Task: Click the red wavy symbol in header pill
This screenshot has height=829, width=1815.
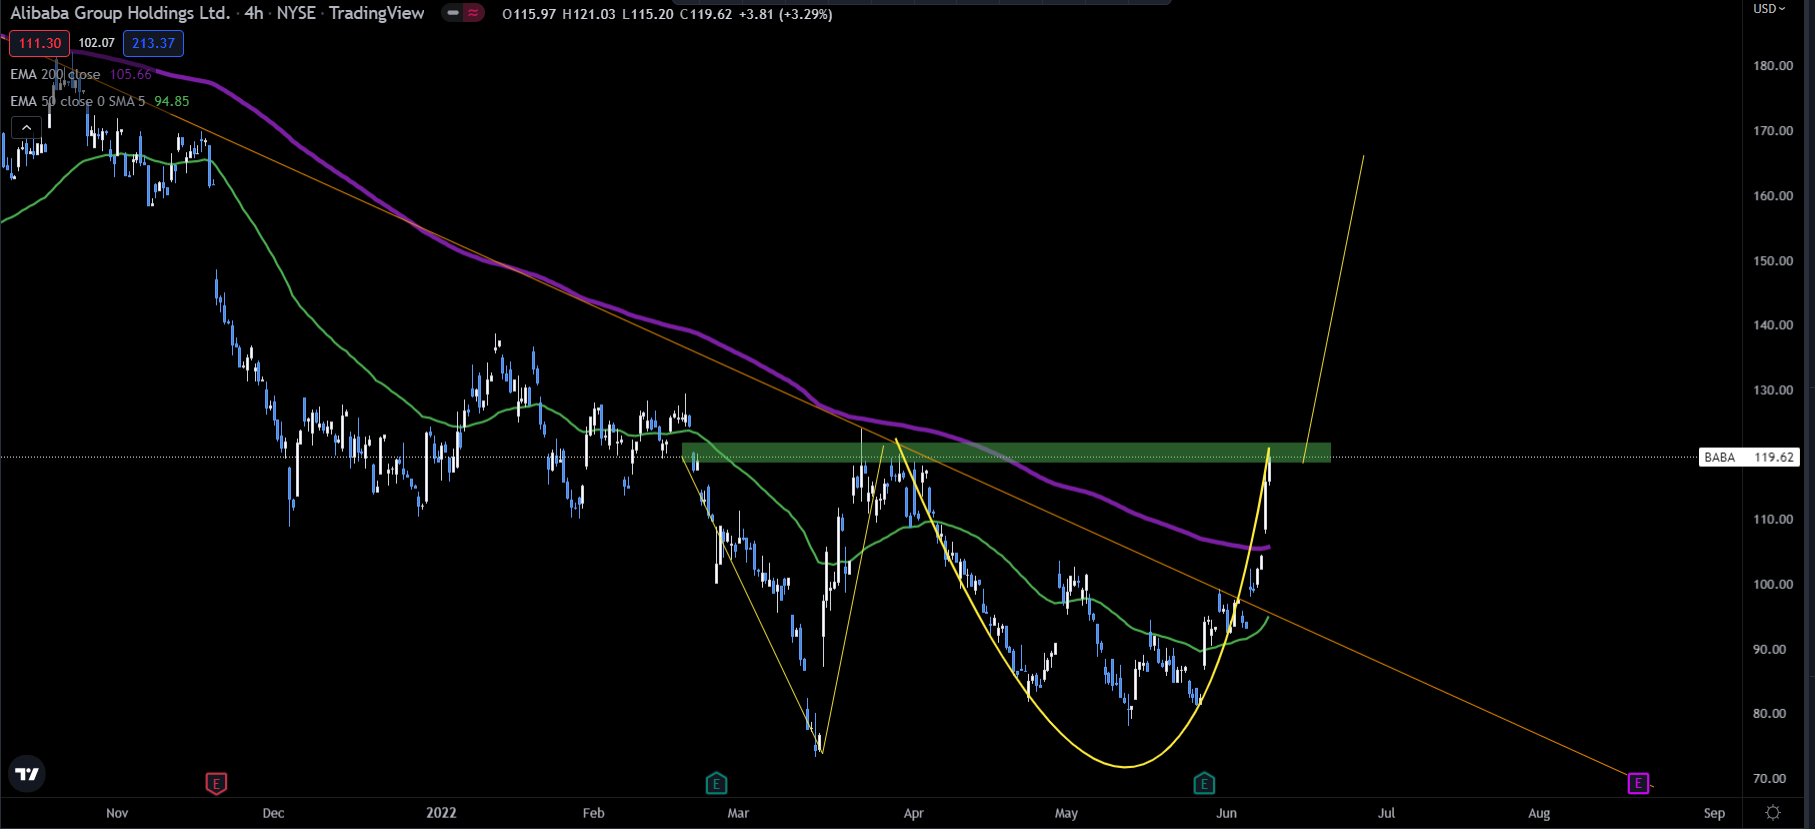Action: click(x=473, y=13)
